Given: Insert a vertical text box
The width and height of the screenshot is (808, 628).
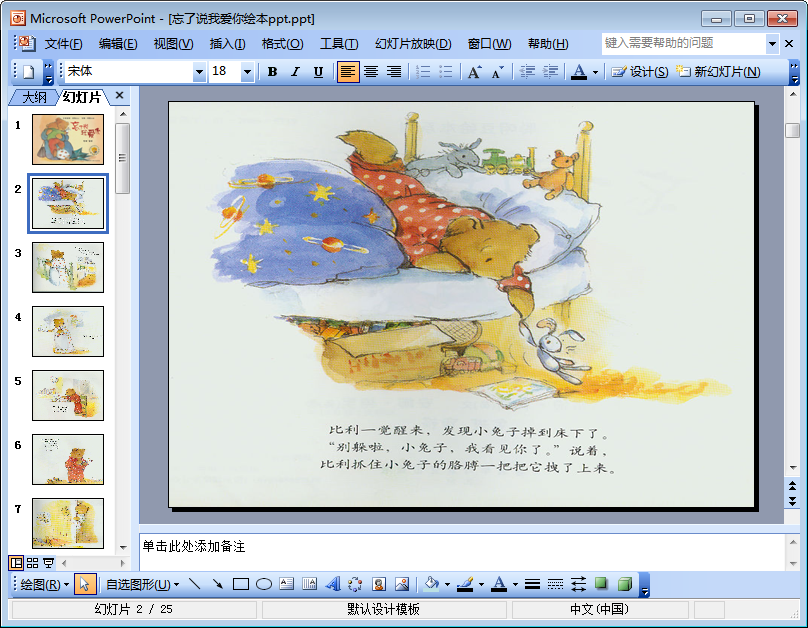Looking at the screenshot, I should 310,584.
